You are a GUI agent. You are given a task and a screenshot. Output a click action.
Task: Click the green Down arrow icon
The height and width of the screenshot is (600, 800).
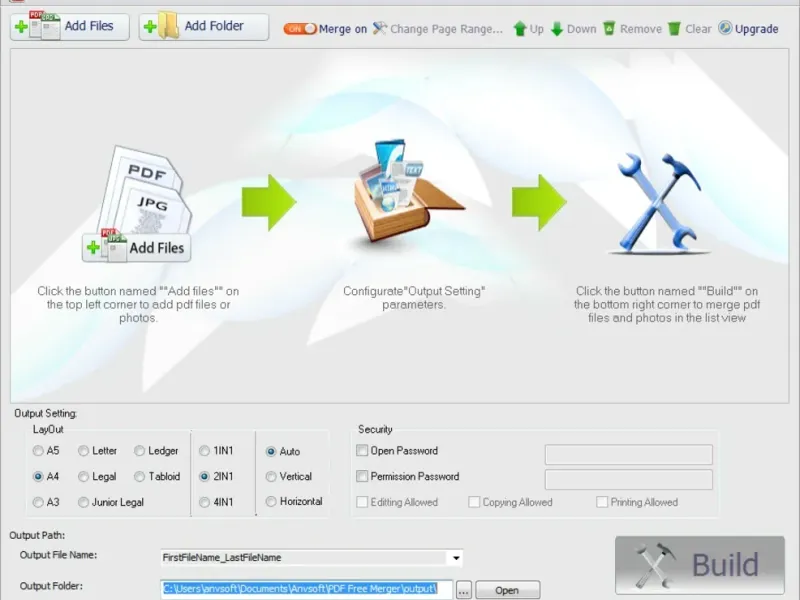557,29
